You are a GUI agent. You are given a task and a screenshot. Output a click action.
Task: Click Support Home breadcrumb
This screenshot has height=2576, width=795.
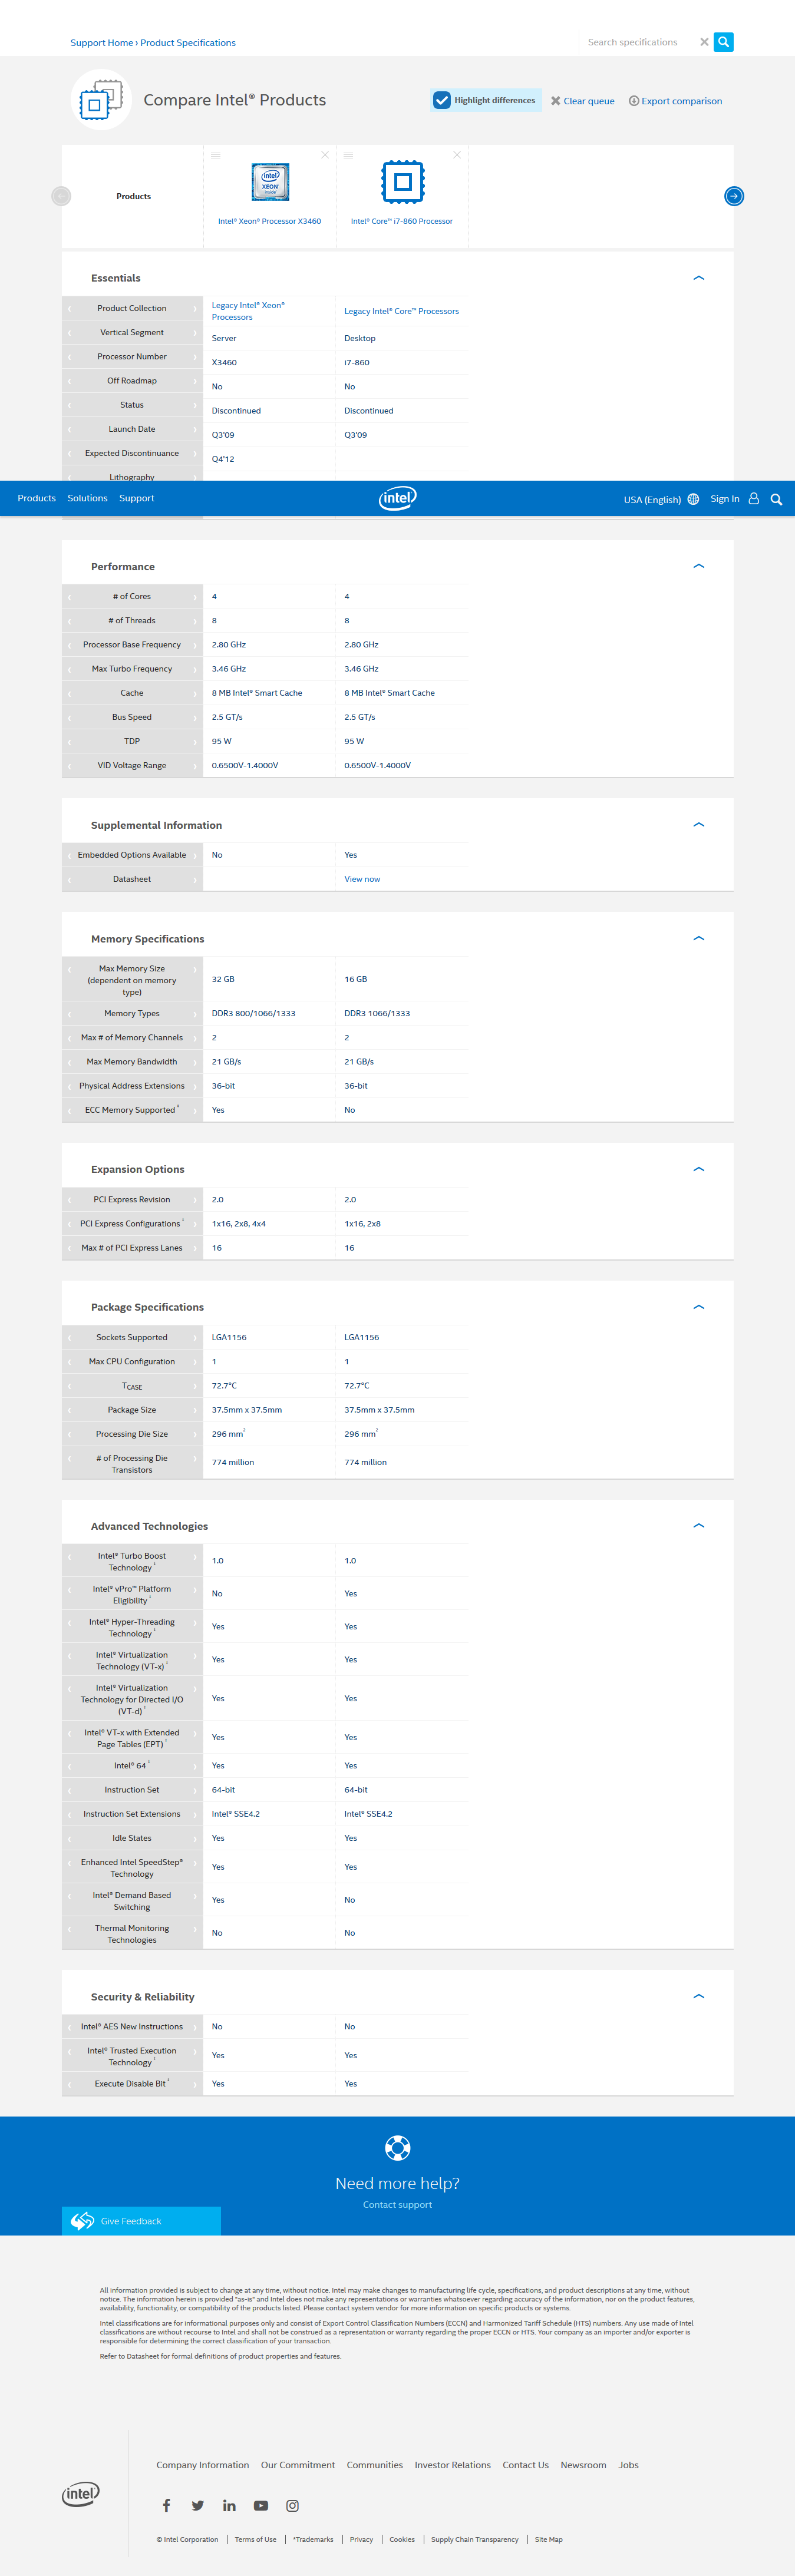(102, 43)
